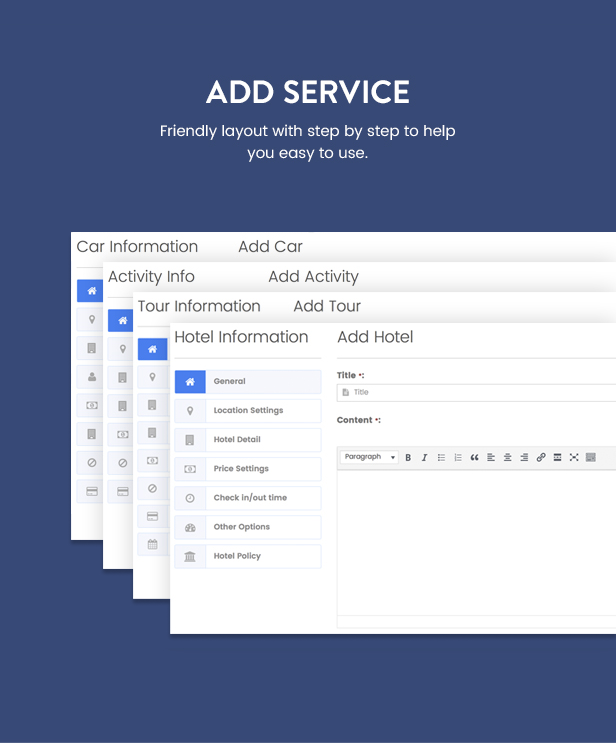The height and width of the screenshot is (748, 616).
Task: Insert a bulleted list in content editor
Action: pyautogui.click(x=441, y=458)
